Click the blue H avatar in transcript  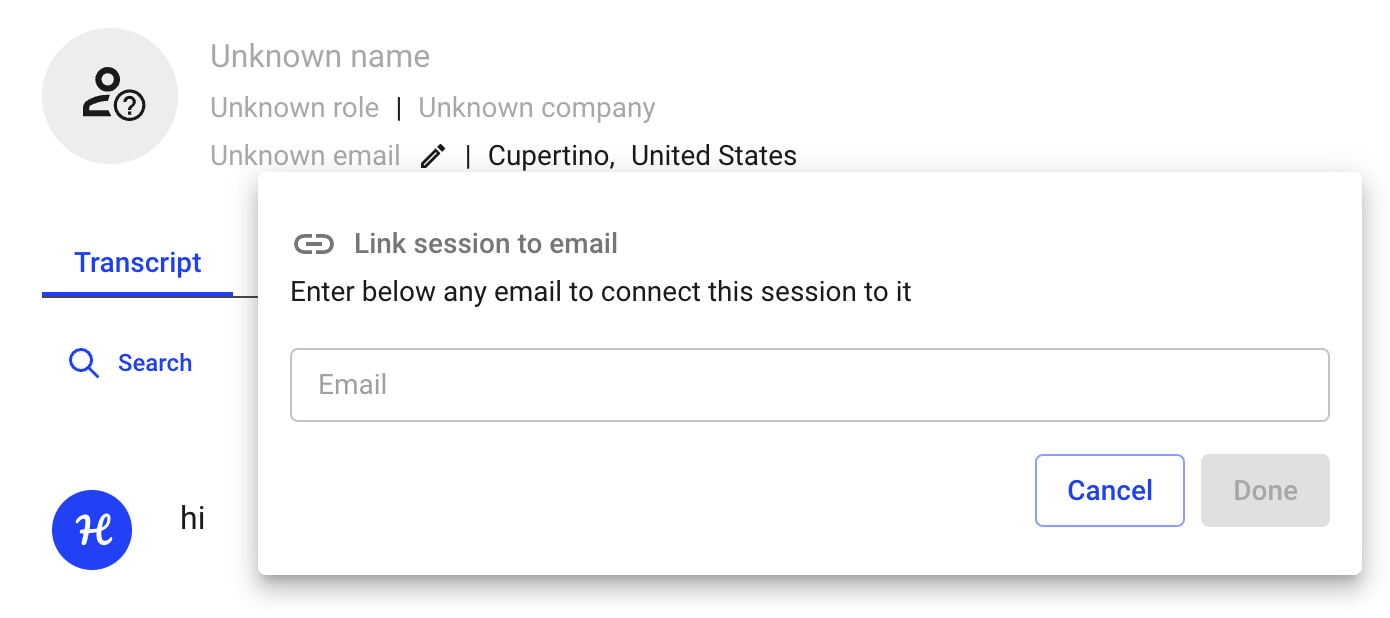tap(92, 530)
